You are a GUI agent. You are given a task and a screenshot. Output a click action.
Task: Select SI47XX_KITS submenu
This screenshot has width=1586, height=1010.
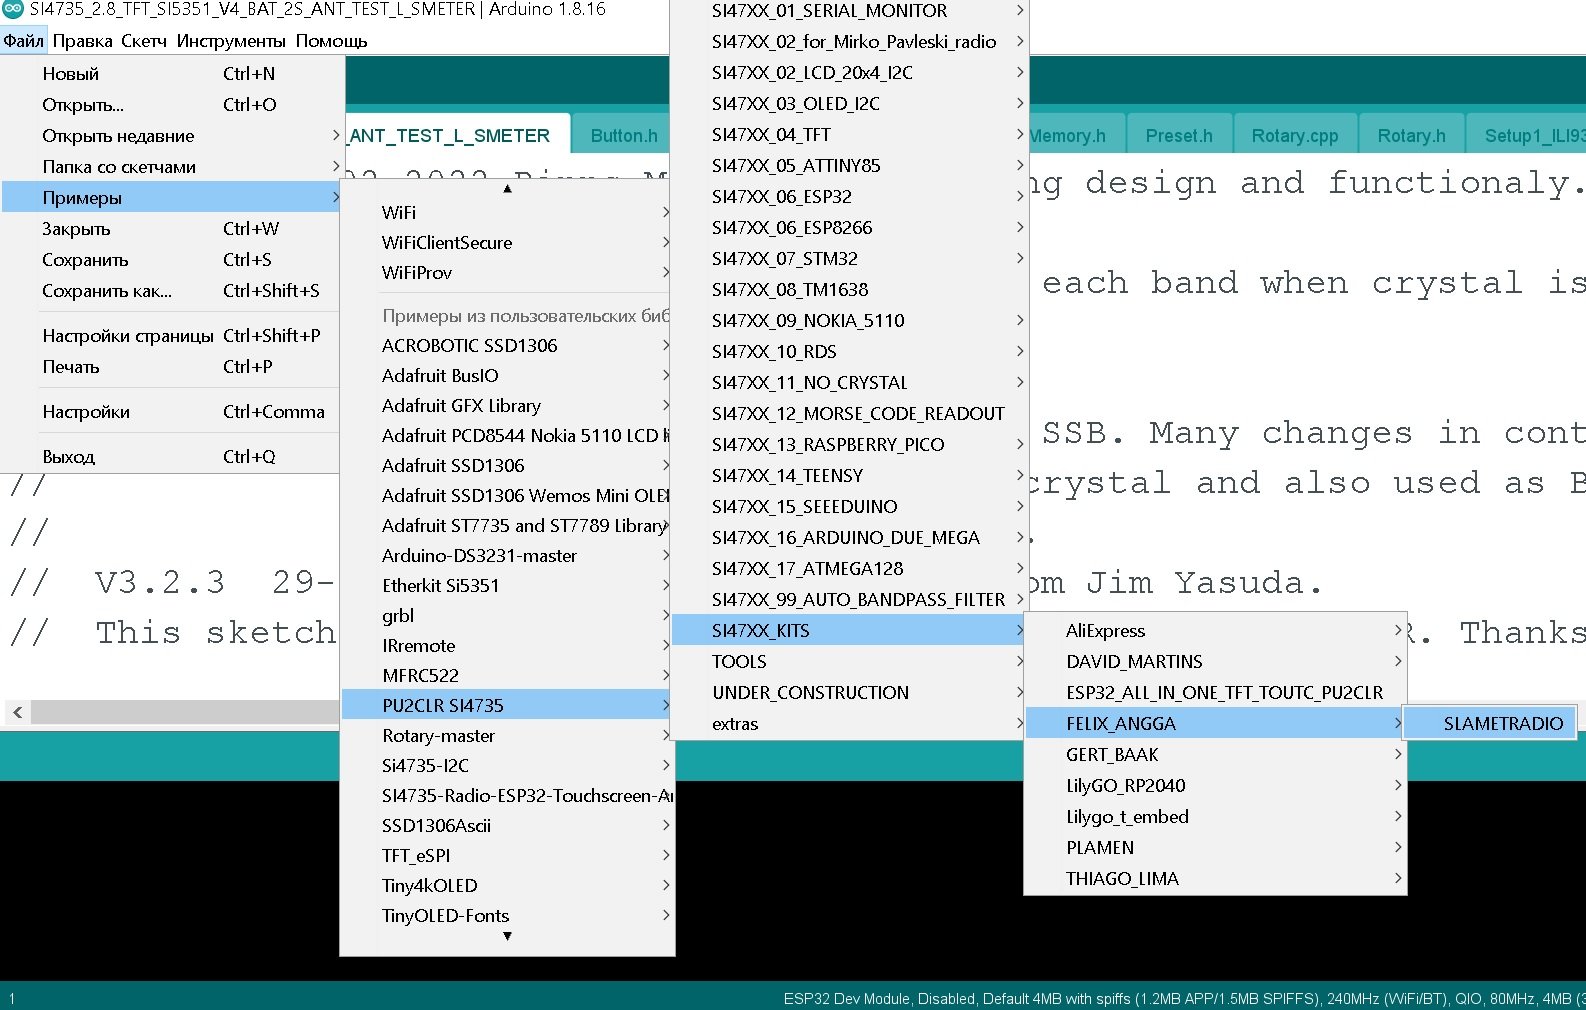[x=849, y=630]
